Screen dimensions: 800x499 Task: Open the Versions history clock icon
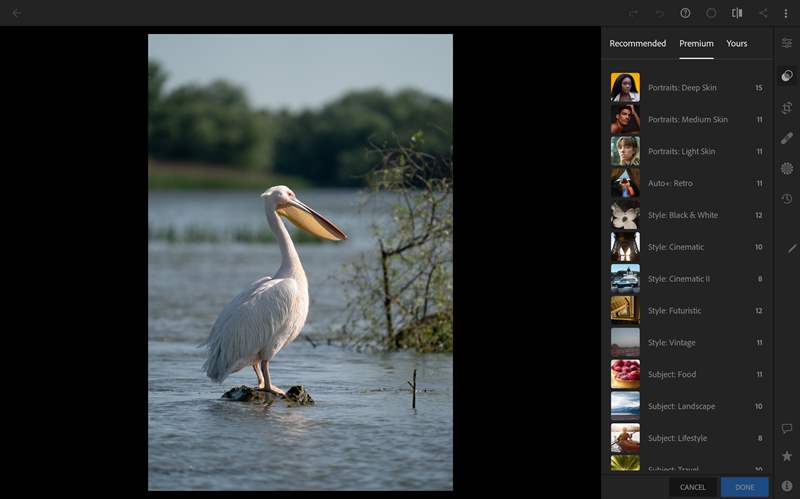(x=787, y=199)
